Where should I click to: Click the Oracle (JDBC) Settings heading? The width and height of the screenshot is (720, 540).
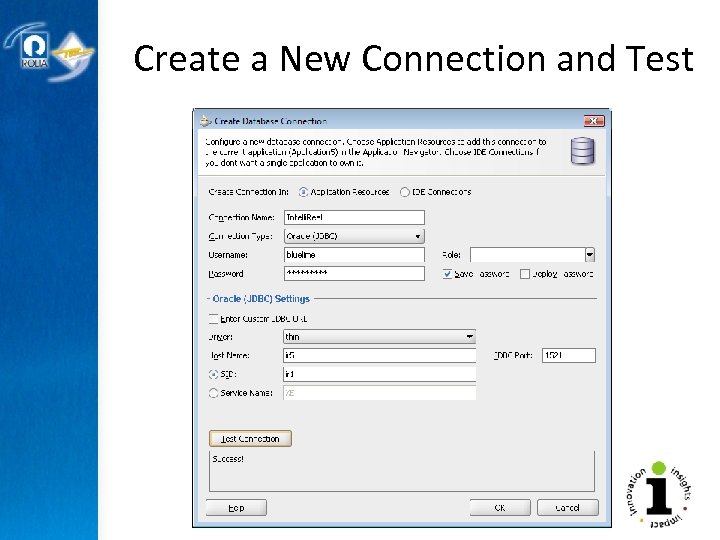click(x=261, y=299)
